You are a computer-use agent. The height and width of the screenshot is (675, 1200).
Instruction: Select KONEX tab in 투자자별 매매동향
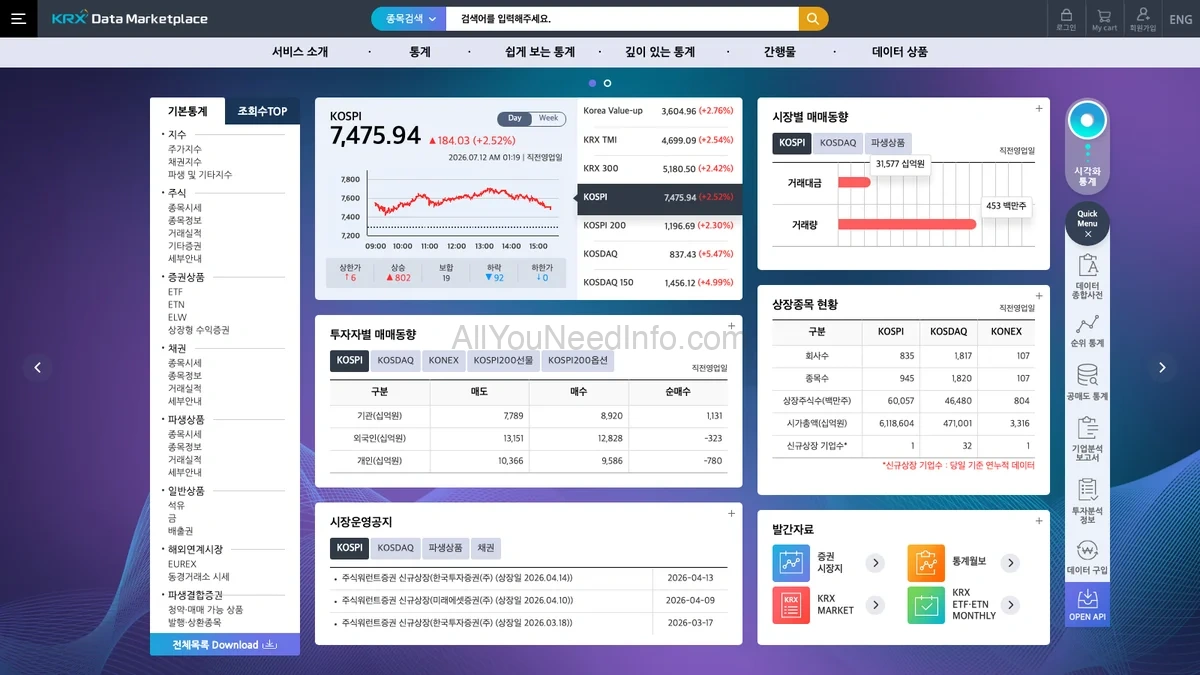pos(443,361)
